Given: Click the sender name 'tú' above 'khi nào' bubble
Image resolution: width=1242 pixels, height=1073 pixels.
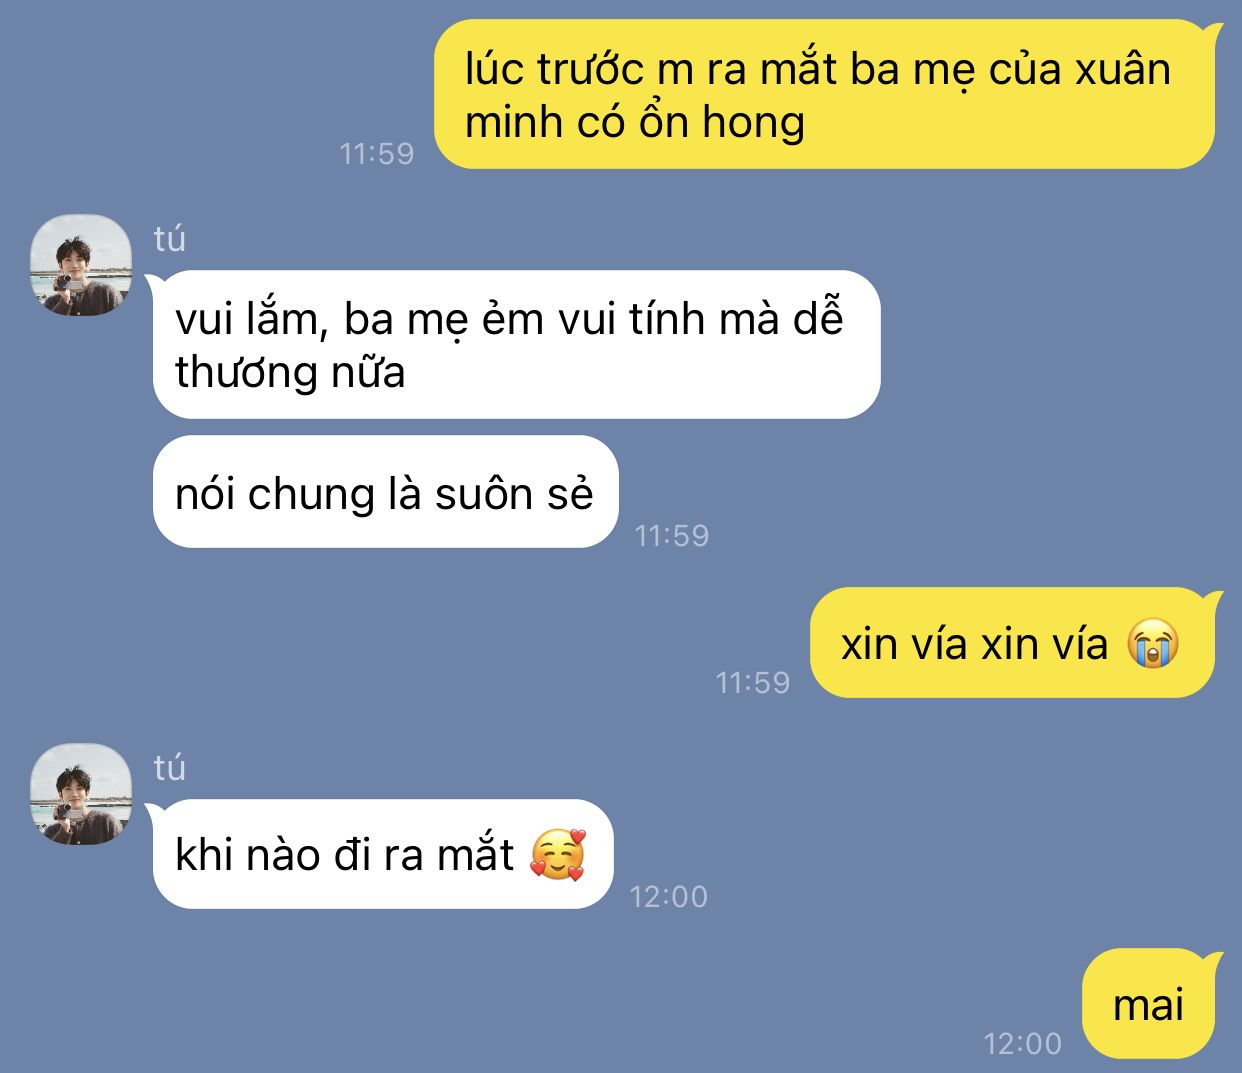Looking at the screenshot, I should click(170, 768).
